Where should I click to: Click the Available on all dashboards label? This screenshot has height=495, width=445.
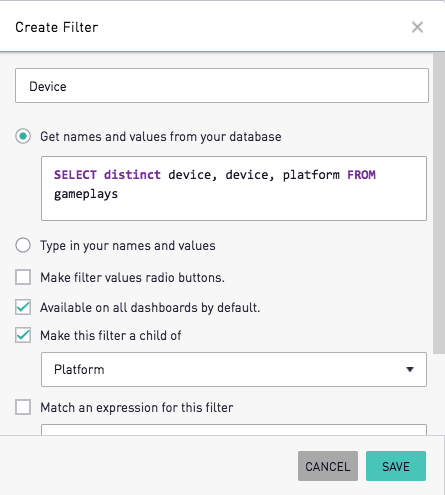(150, 307)
